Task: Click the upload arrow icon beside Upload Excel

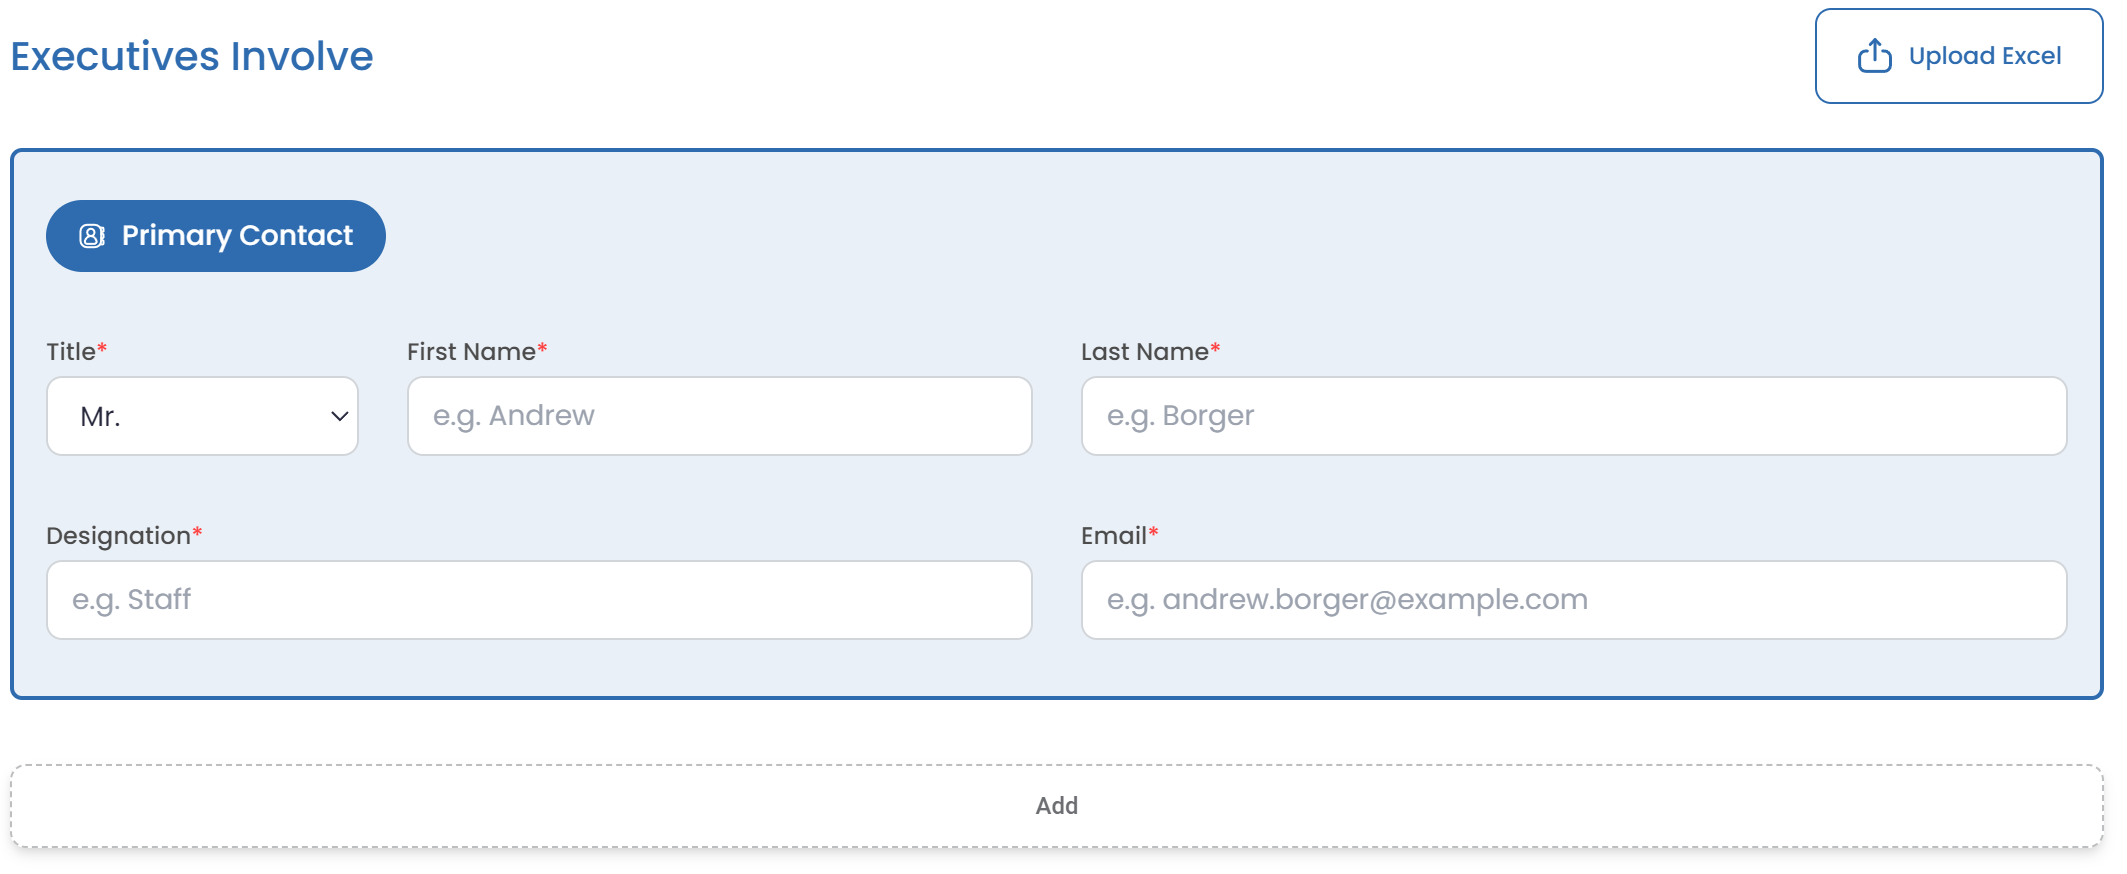Action: 1874,56
